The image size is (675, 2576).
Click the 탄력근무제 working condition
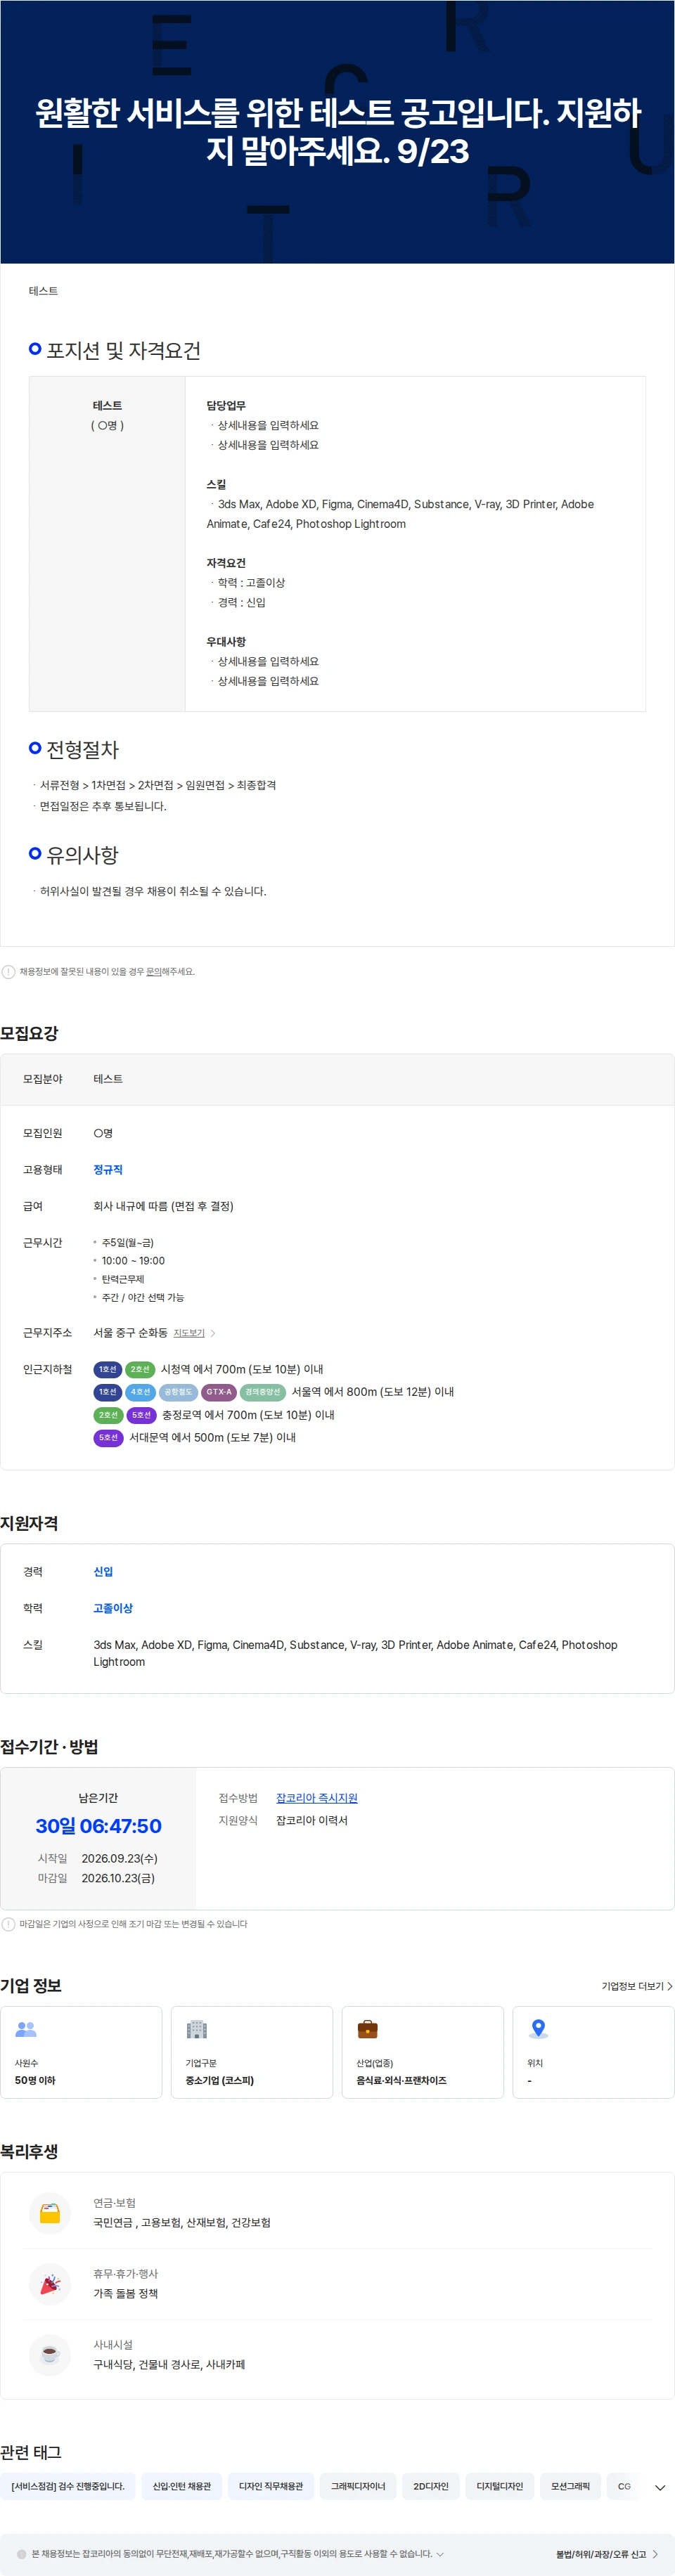pos(122,1279)
